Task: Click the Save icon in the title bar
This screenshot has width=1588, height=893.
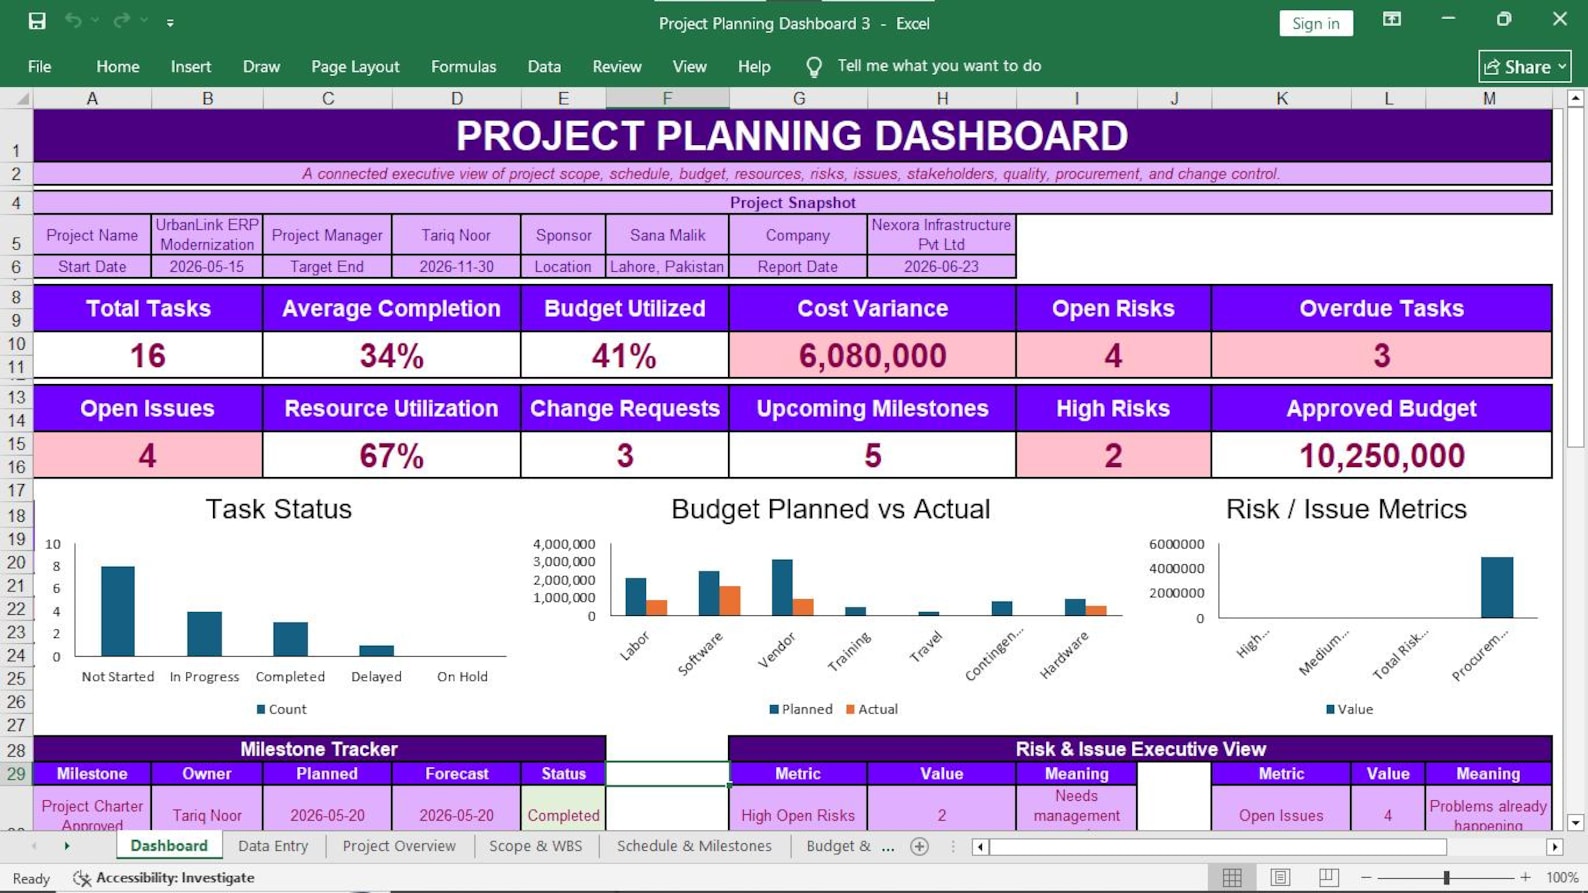Action: [37, 21]
